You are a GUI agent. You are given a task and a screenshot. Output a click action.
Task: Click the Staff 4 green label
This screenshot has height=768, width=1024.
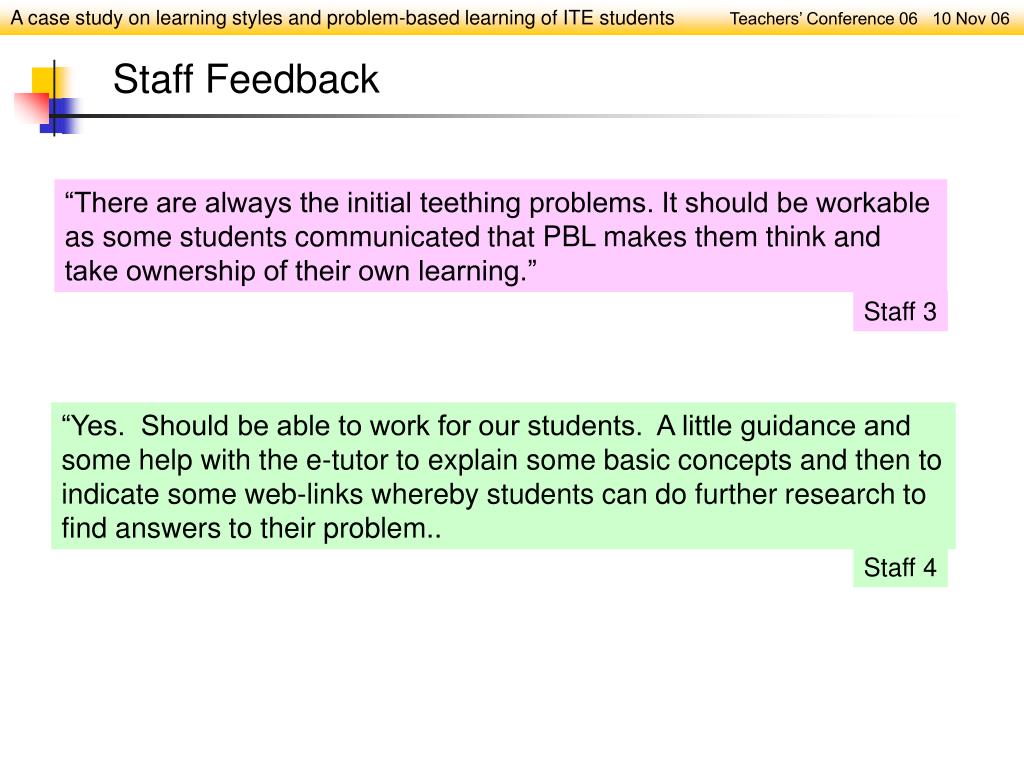click(x=900, y=568)
